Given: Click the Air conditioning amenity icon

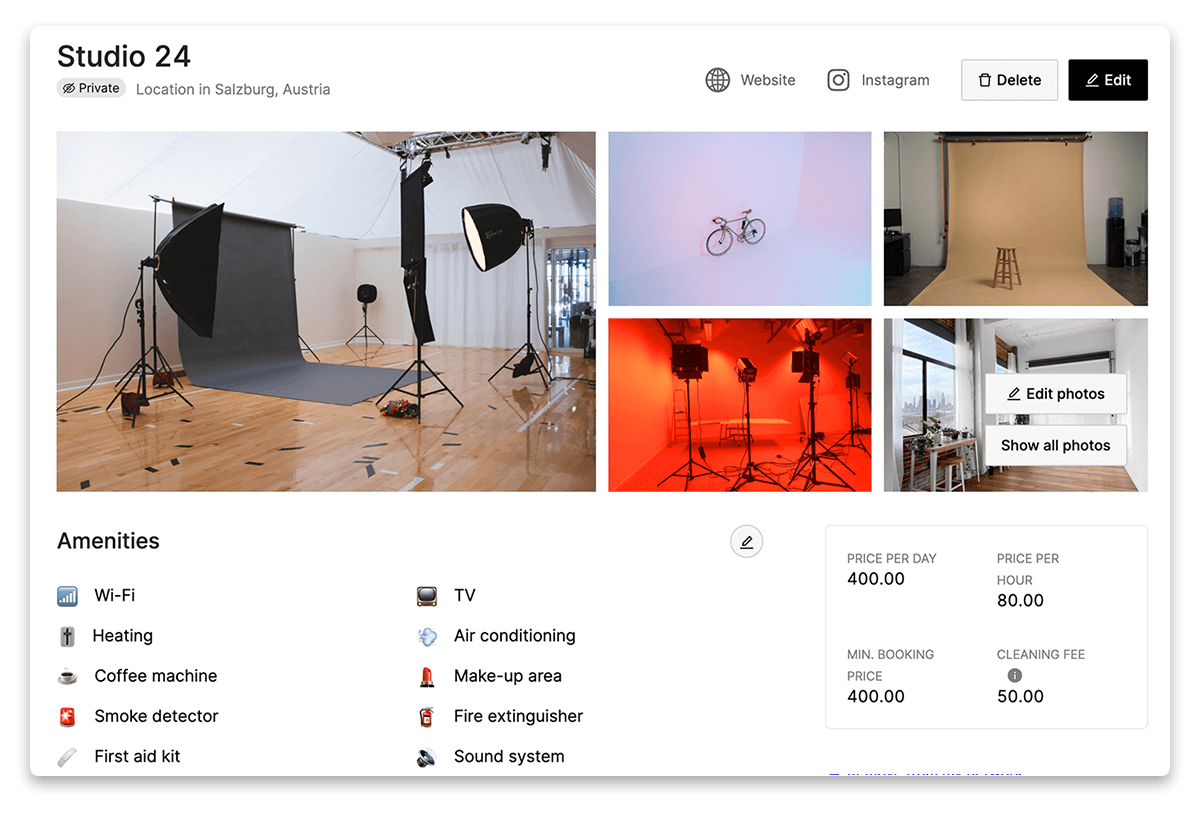Looking at the screenshot, I should (427, 636).
